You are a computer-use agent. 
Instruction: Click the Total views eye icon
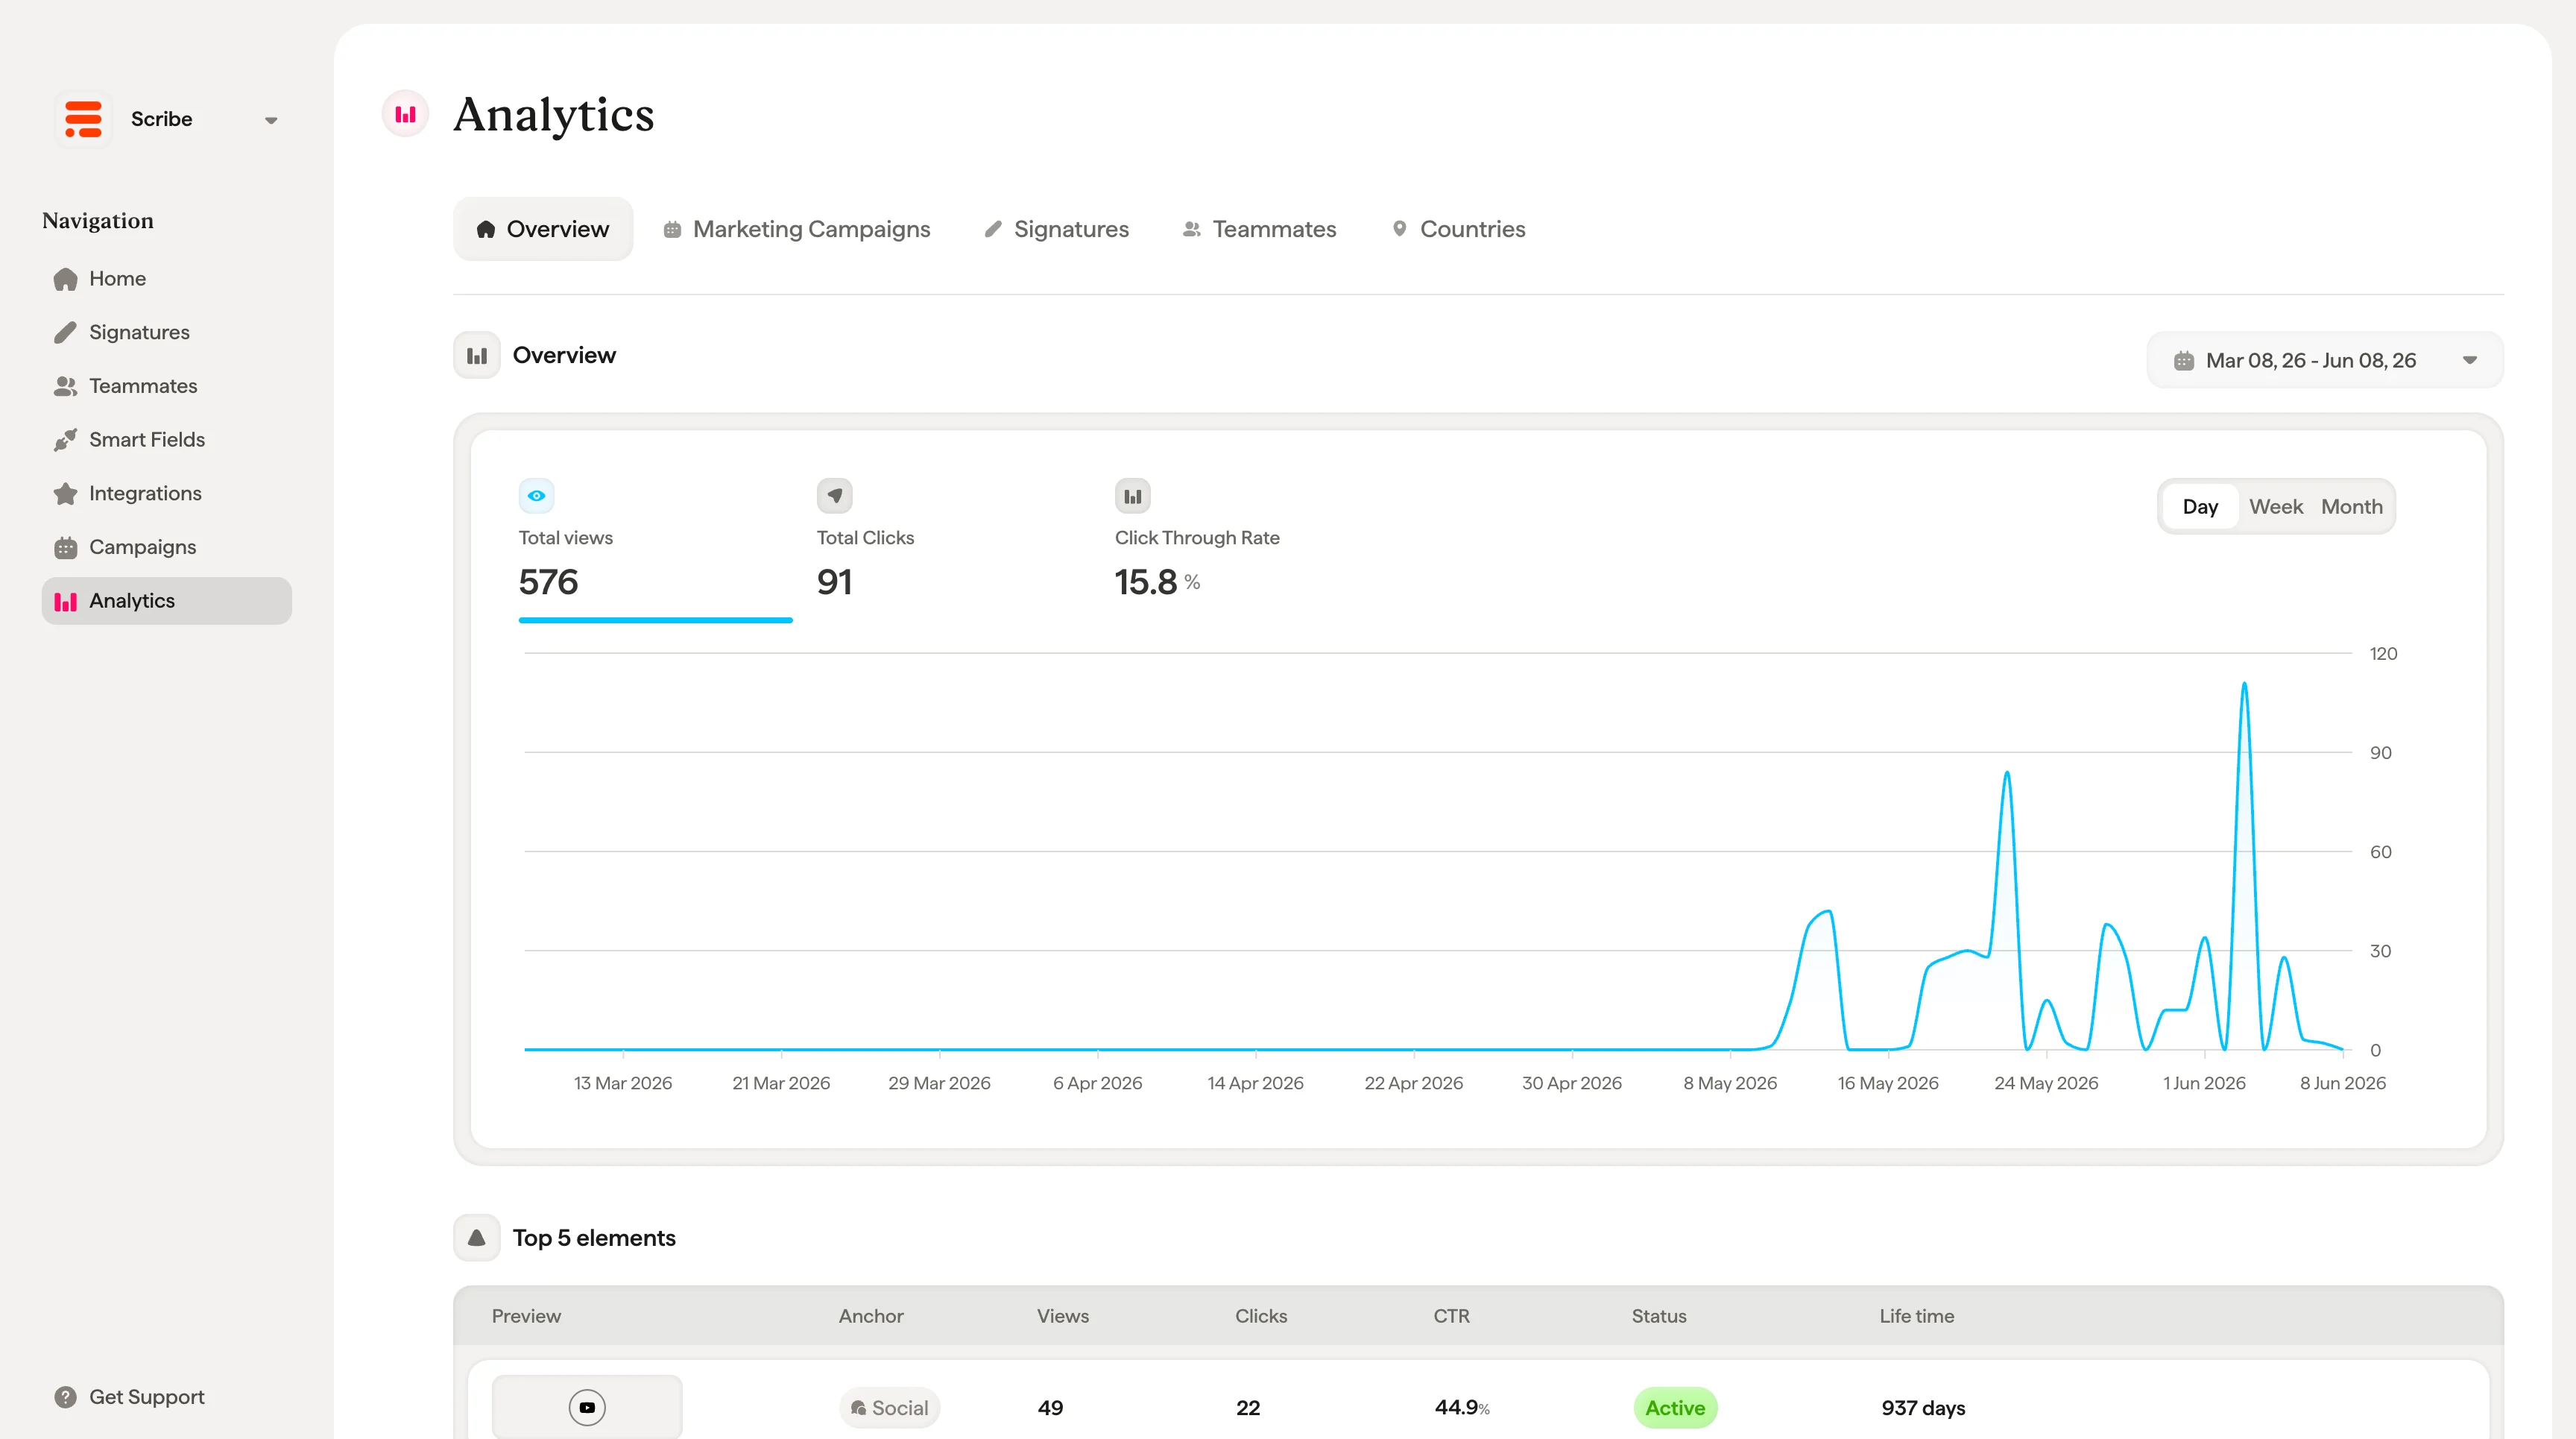(x=537, y=496)
